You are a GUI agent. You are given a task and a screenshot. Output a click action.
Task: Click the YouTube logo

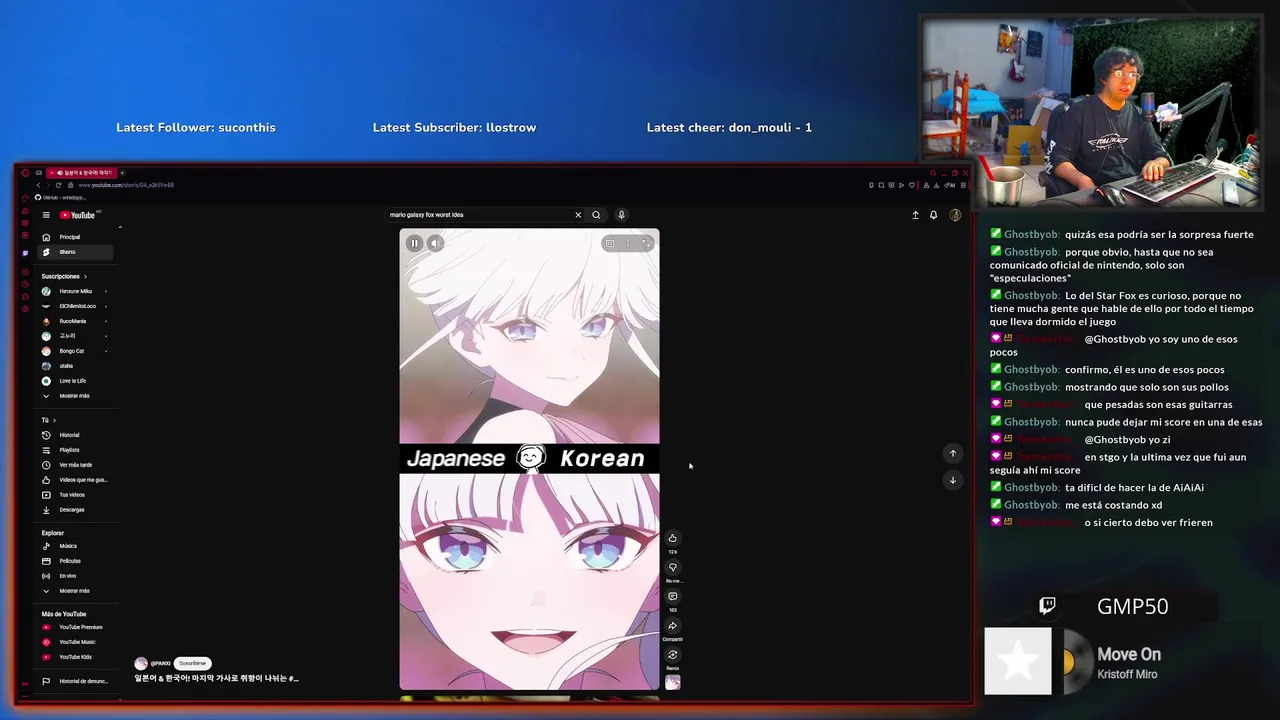coord(78,215)
